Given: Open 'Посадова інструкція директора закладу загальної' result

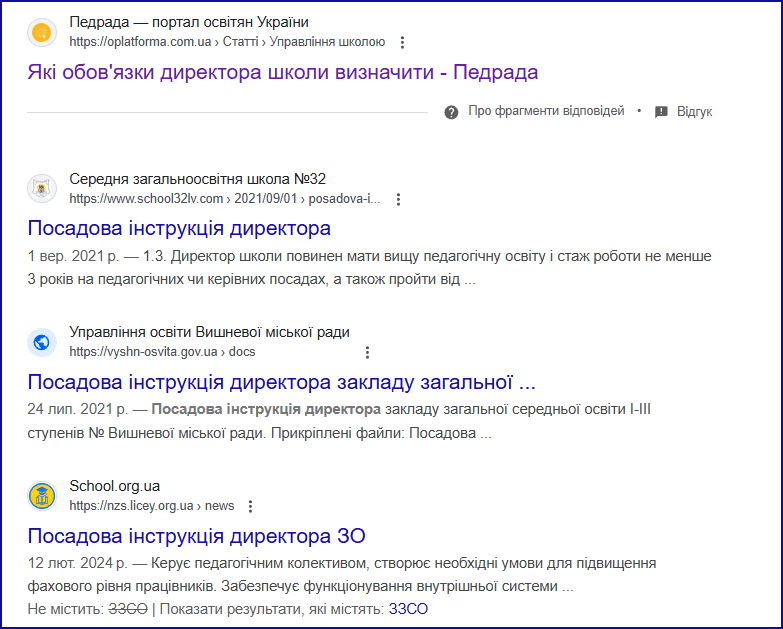Looking at the screenshot, I should [282, 382].
